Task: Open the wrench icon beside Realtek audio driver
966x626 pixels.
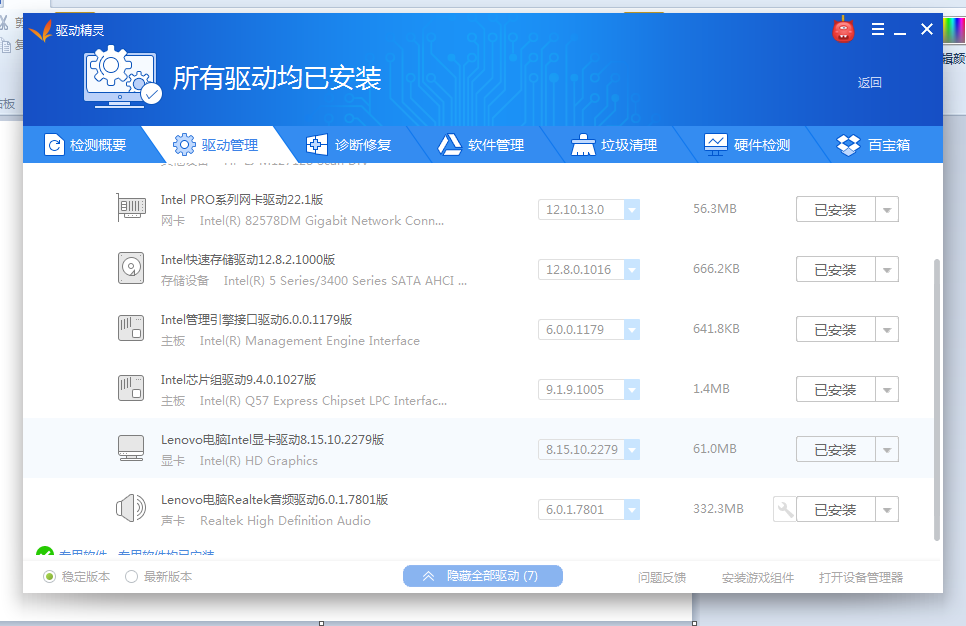Action: [x=788, y=509]
